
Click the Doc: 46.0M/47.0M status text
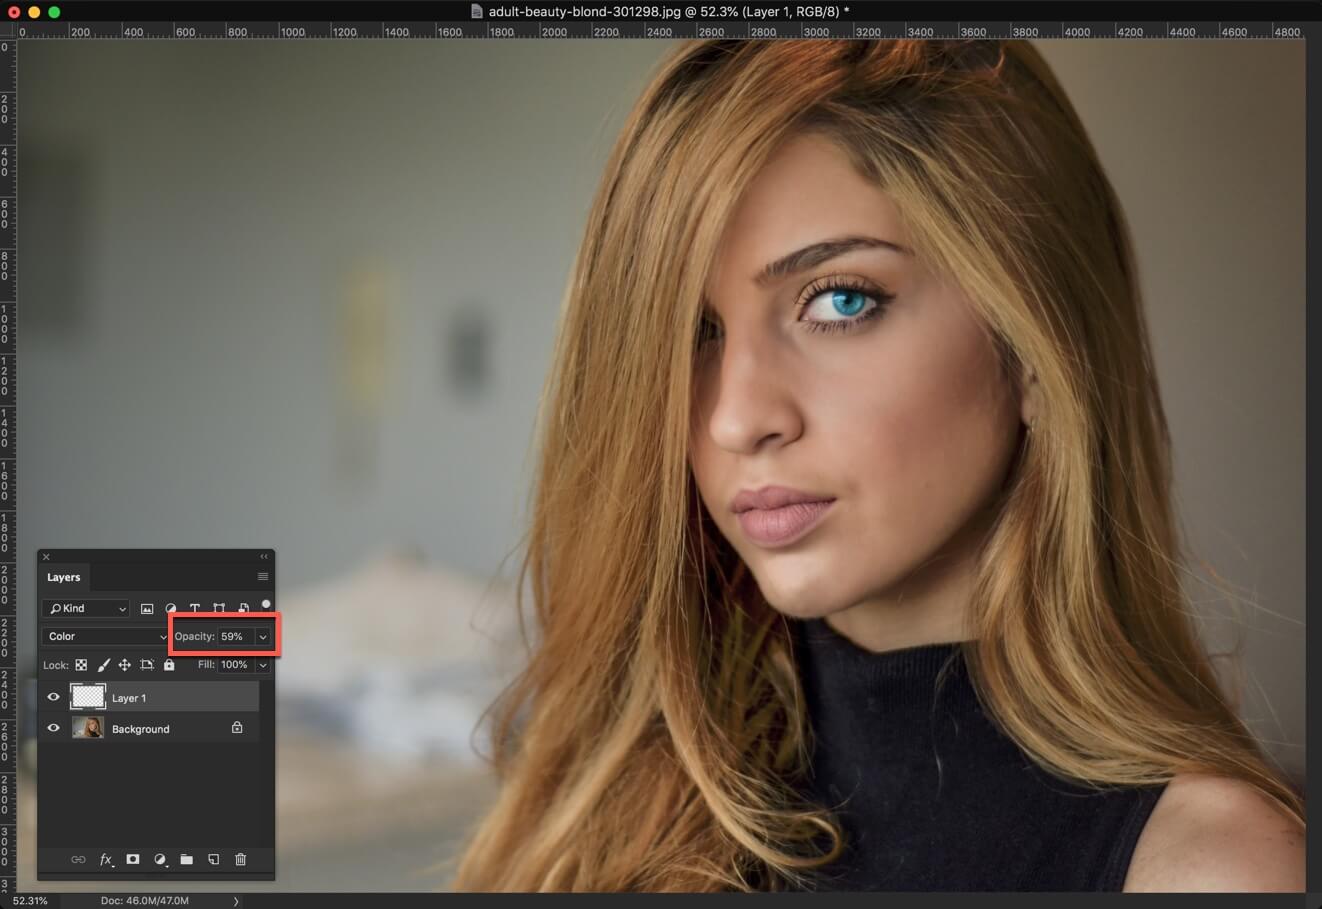pyautogui.click(x=144, y=901)
